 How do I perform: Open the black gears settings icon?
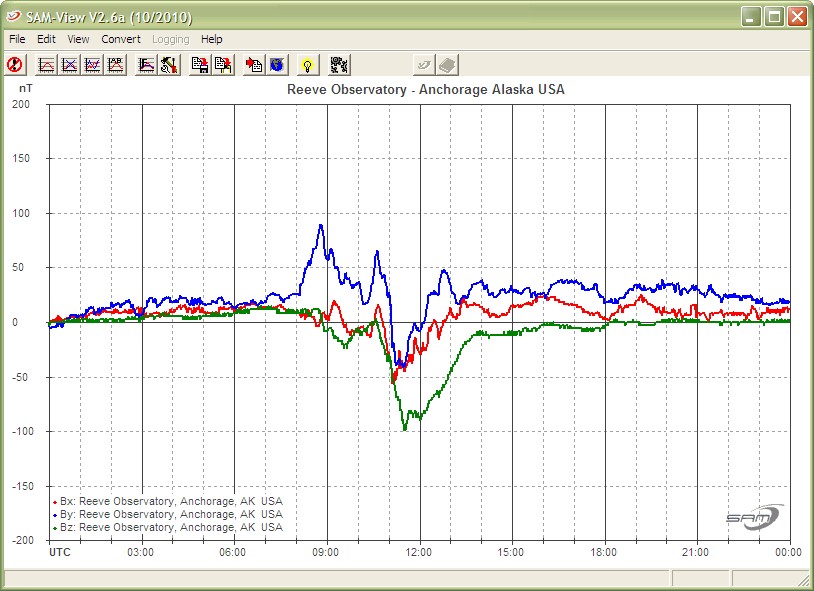tap(340, 65)
